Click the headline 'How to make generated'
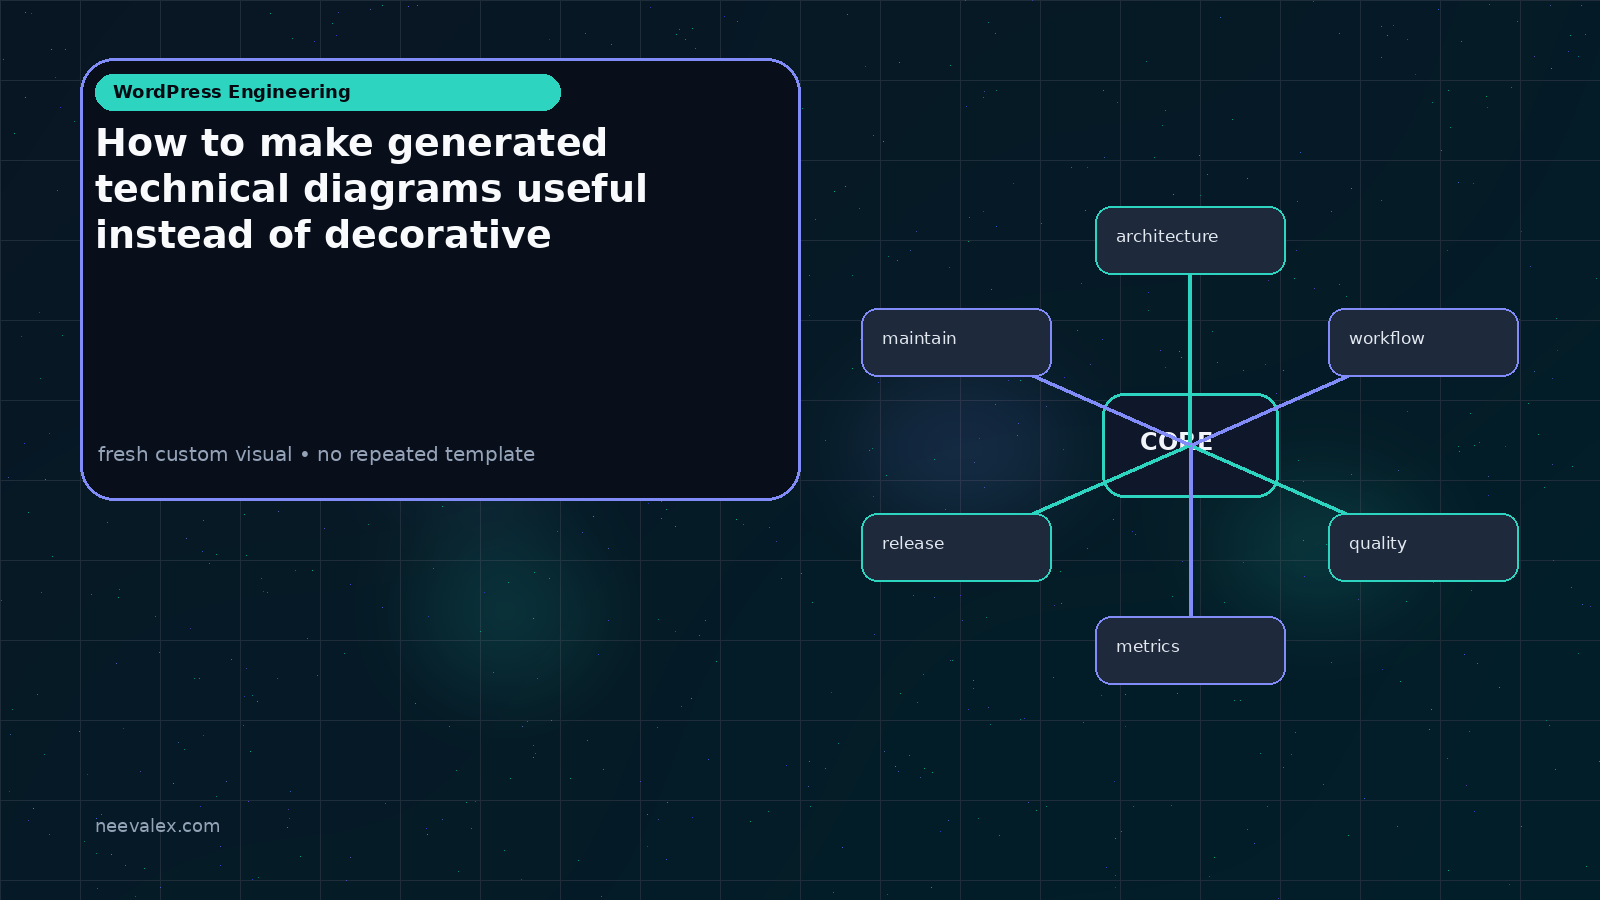The width and height of the screenshot is (1600, 900). tap(351, 143)
